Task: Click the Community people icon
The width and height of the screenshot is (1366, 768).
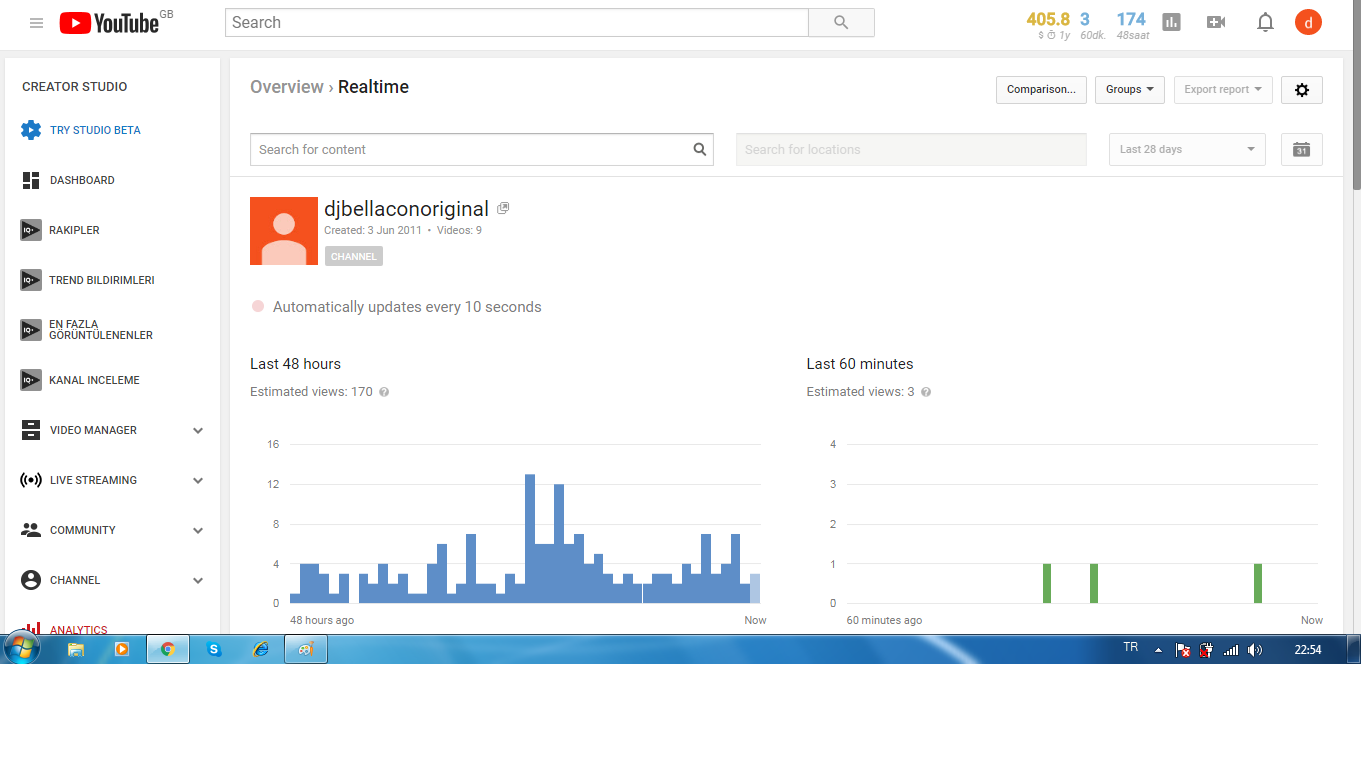Action: pyautogui.click(x=31, y=530)
